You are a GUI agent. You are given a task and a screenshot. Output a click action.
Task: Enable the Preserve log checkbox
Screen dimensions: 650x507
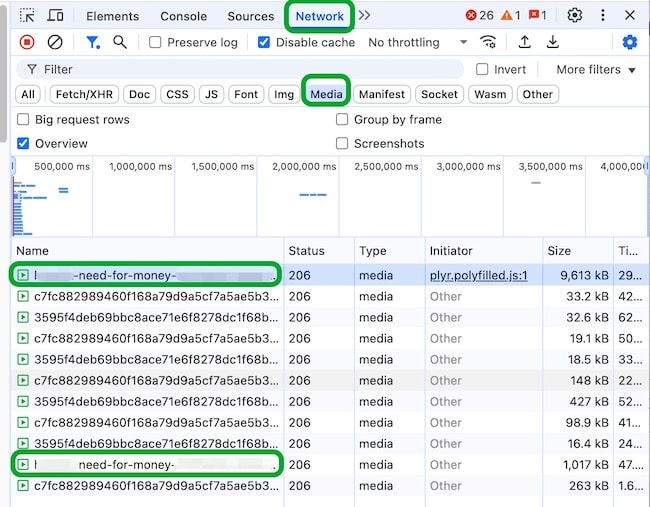[x=155, y=43]
